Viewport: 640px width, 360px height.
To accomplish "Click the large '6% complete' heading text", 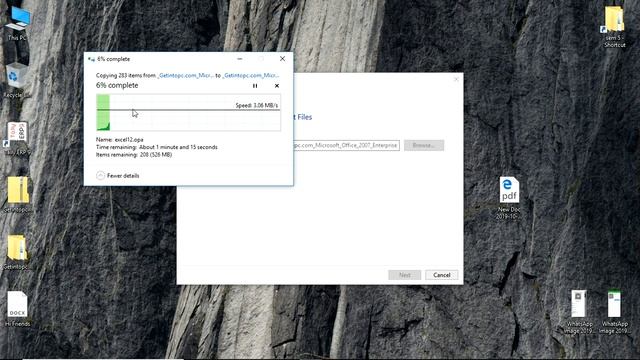I will coord(117,85).
